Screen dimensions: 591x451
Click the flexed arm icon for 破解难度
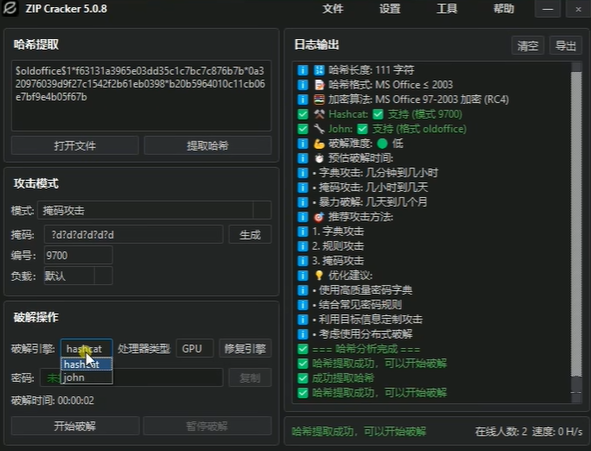tap(319, 144)
